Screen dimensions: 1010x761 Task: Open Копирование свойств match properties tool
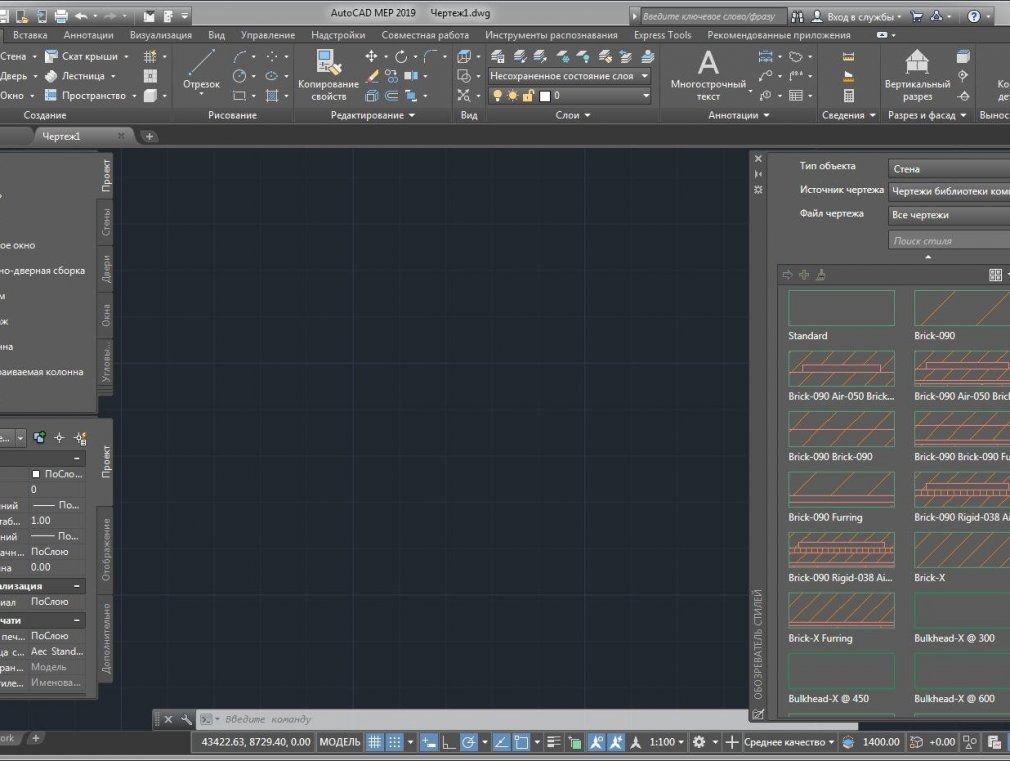click(x=328, y=75)
